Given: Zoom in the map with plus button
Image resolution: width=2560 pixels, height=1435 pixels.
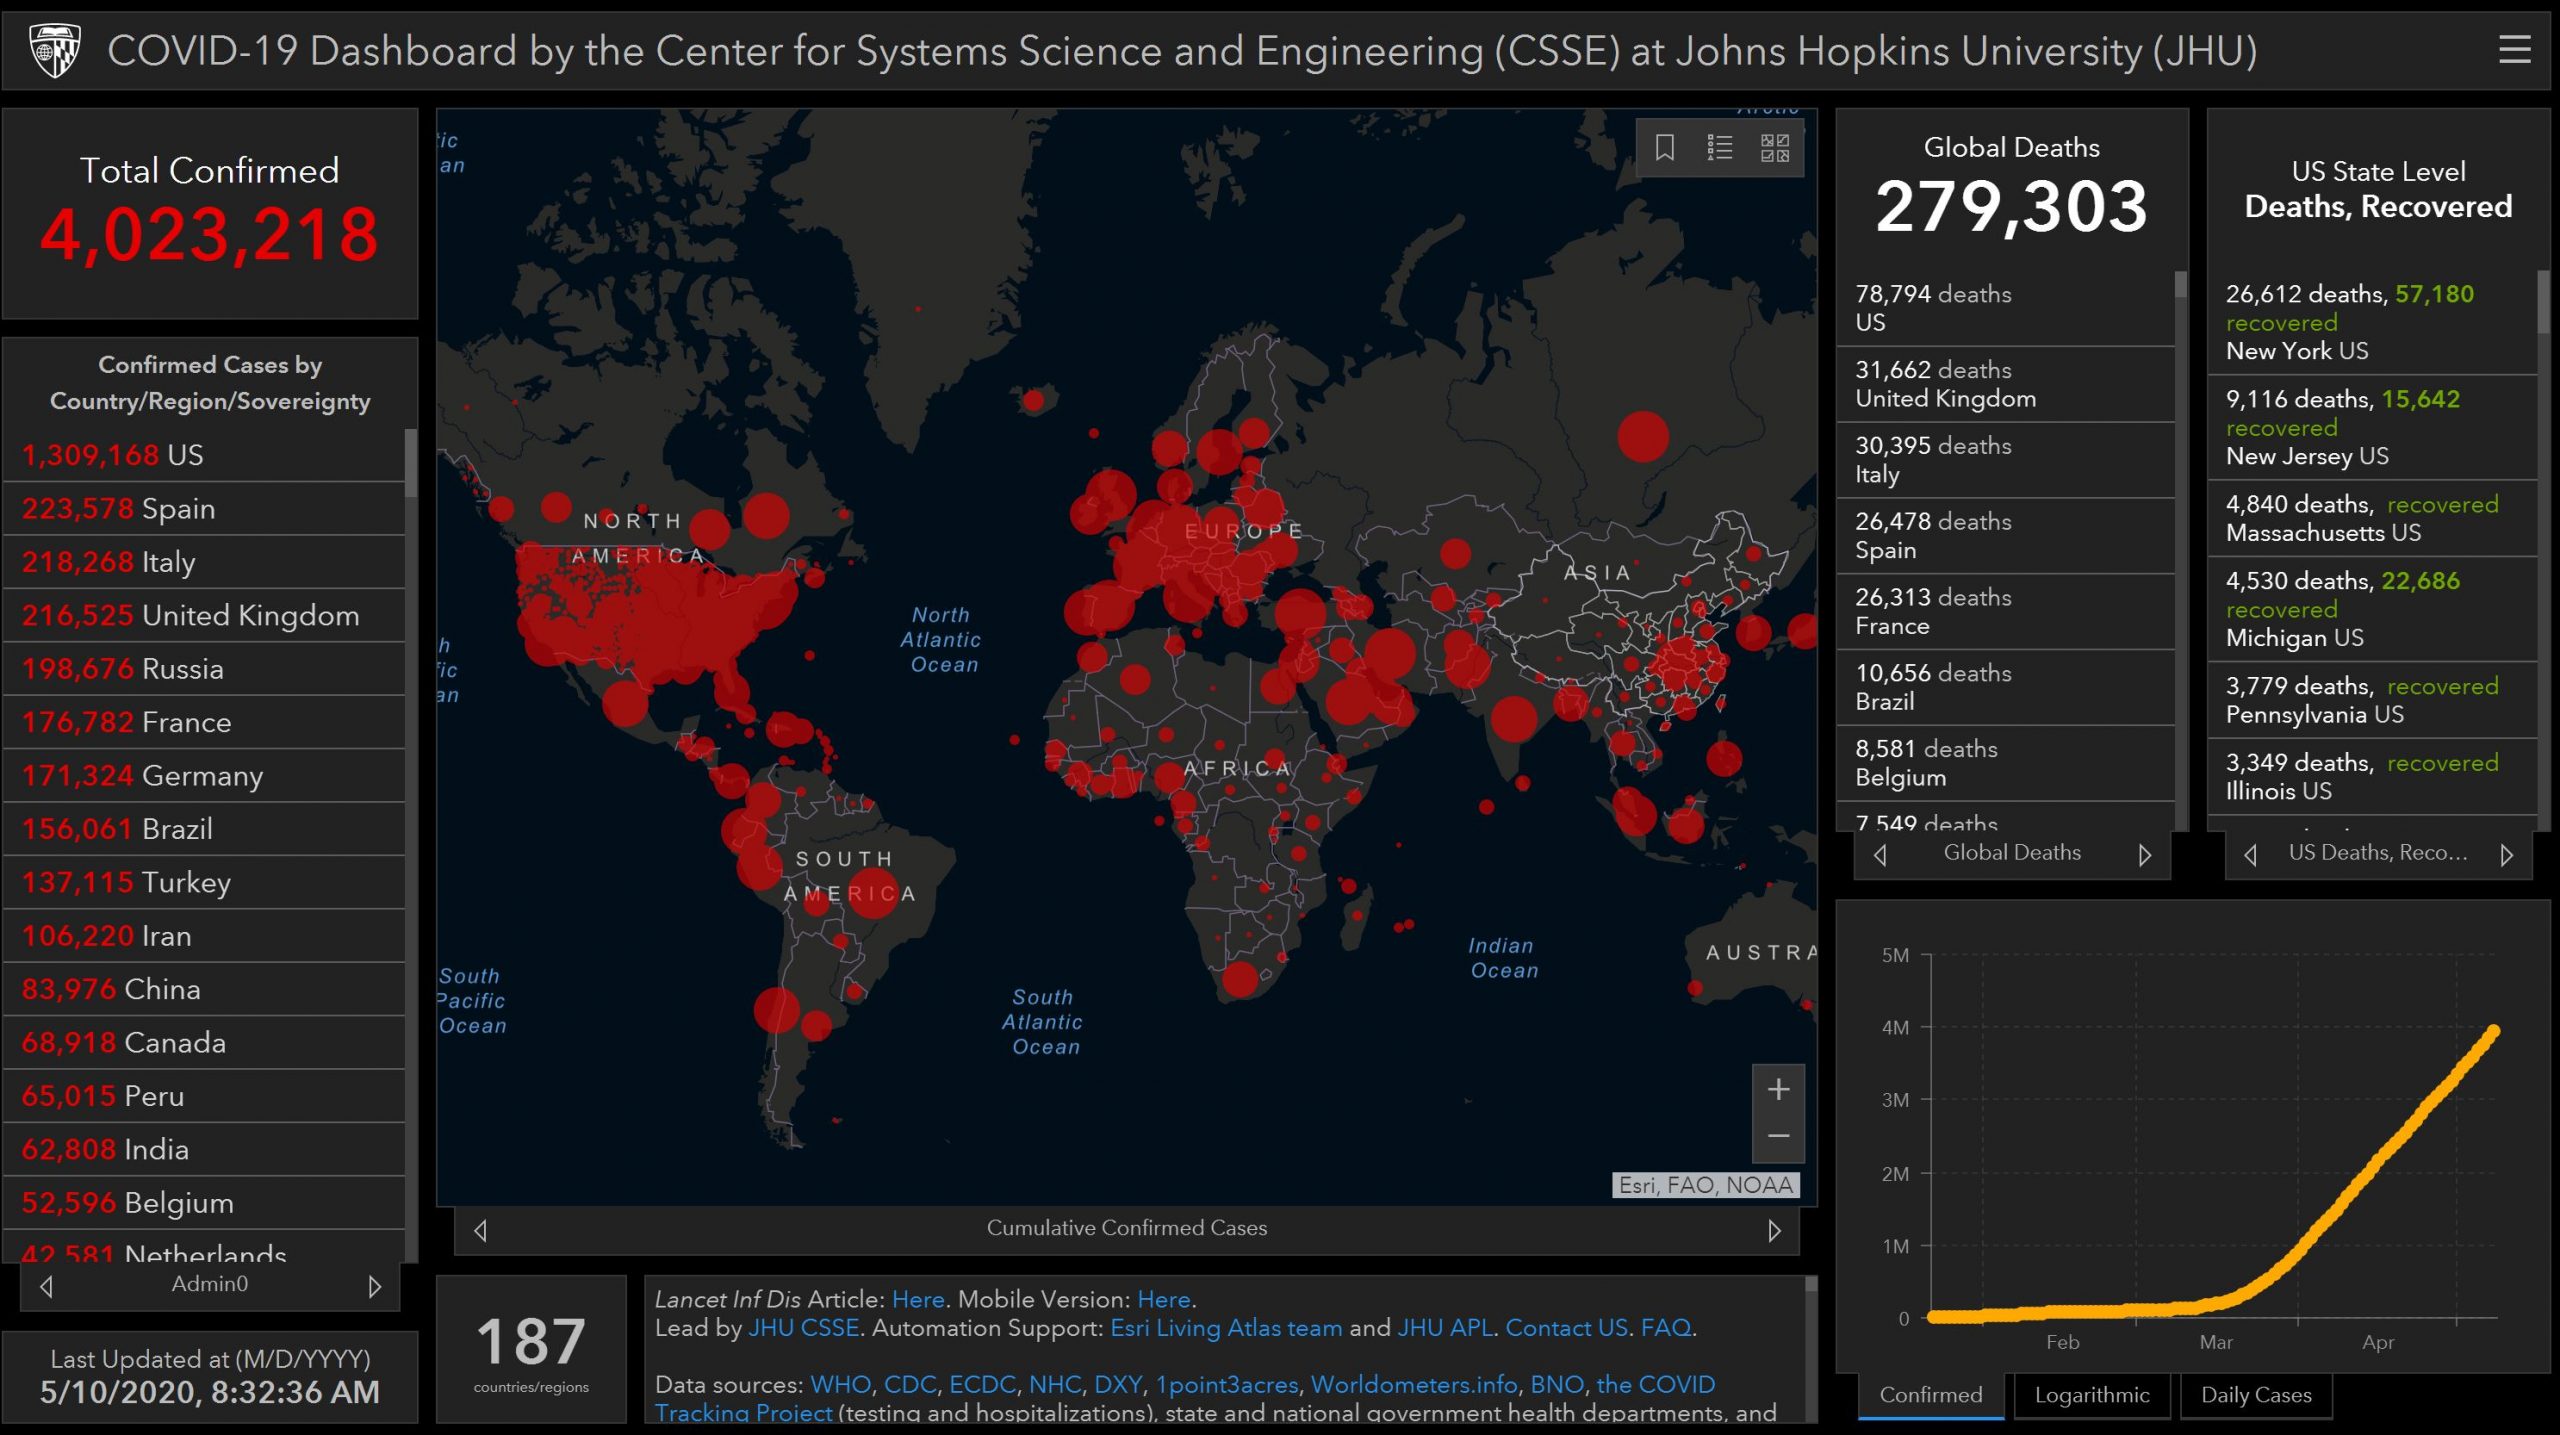Looking at the screenshot, I should coord(1778,1090).
